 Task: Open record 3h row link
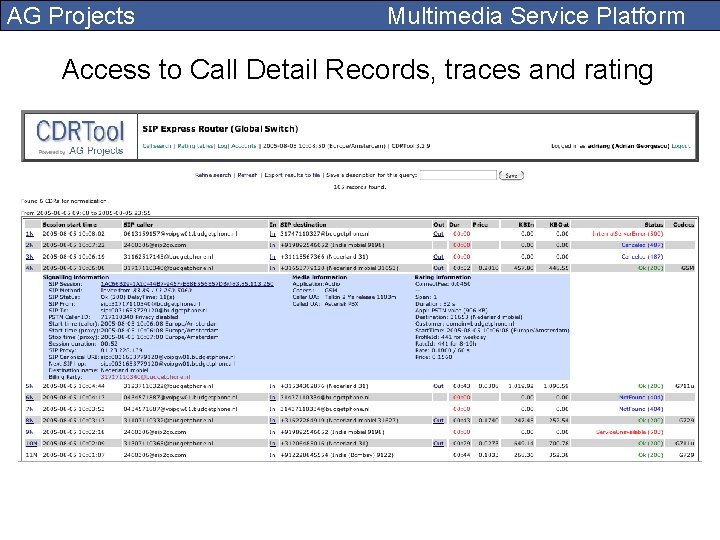29,257
